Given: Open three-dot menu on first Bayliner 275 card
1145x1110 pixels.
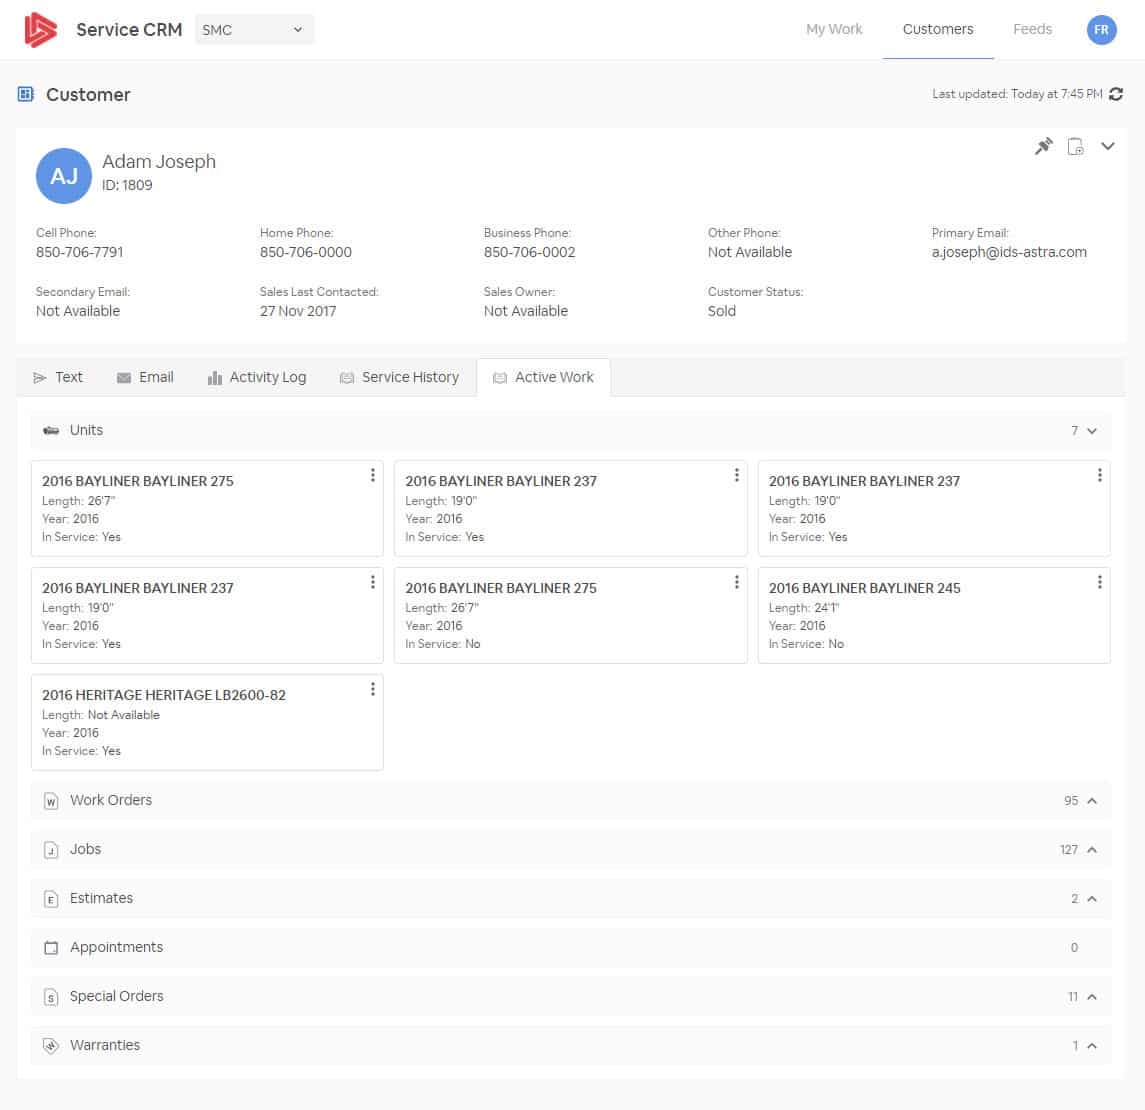Looking at the screenshot, I should click(373, 475).
